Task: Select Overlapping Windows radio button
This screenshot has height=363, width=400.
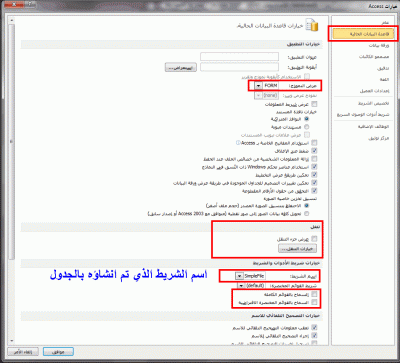Action: [307, 119]
